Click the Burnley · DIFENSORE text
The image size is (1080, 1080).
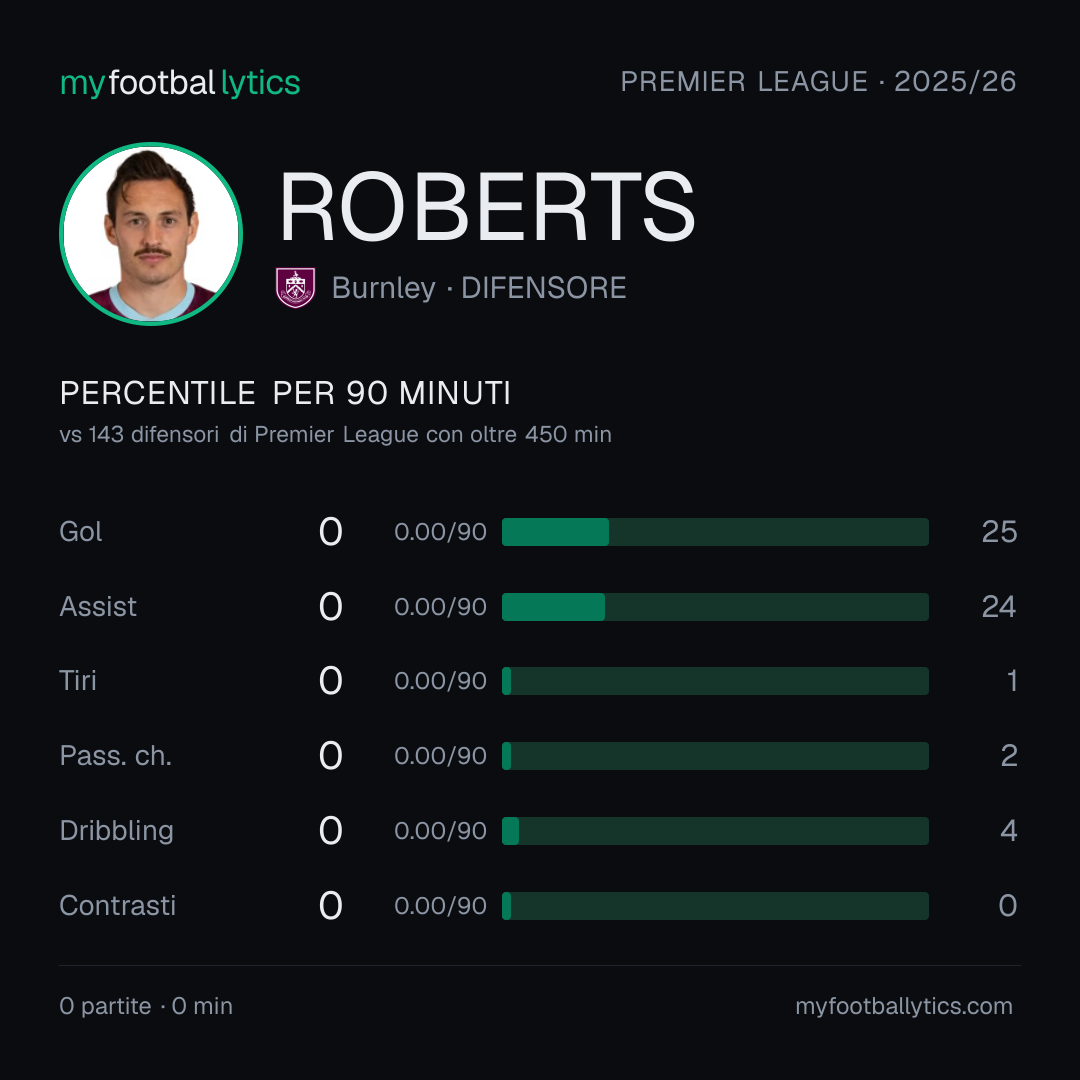479,288
